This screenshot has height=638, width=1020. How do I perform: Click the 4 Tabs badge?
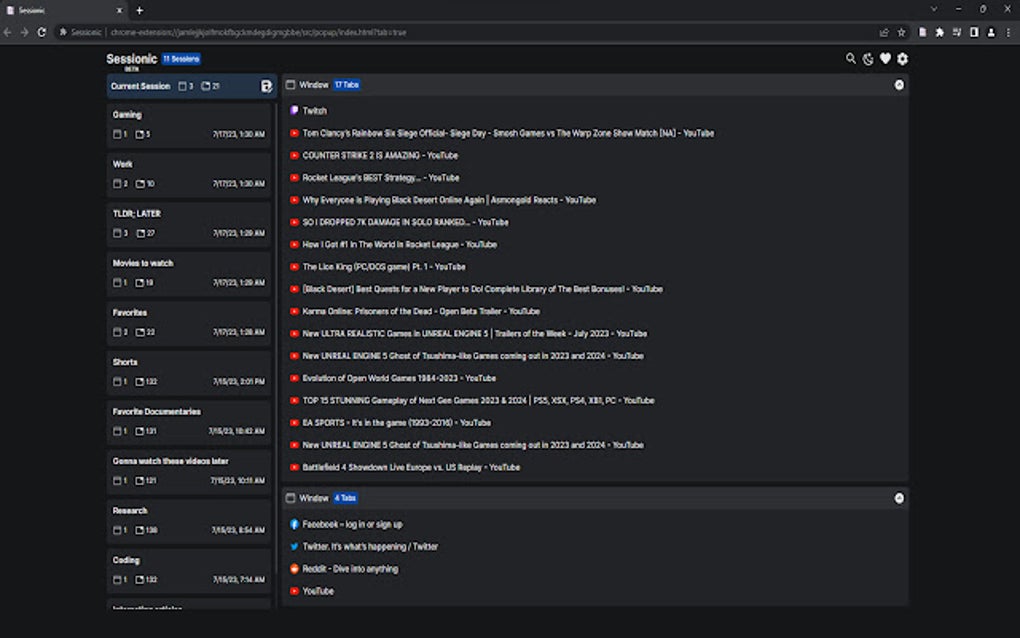point(345,498)
